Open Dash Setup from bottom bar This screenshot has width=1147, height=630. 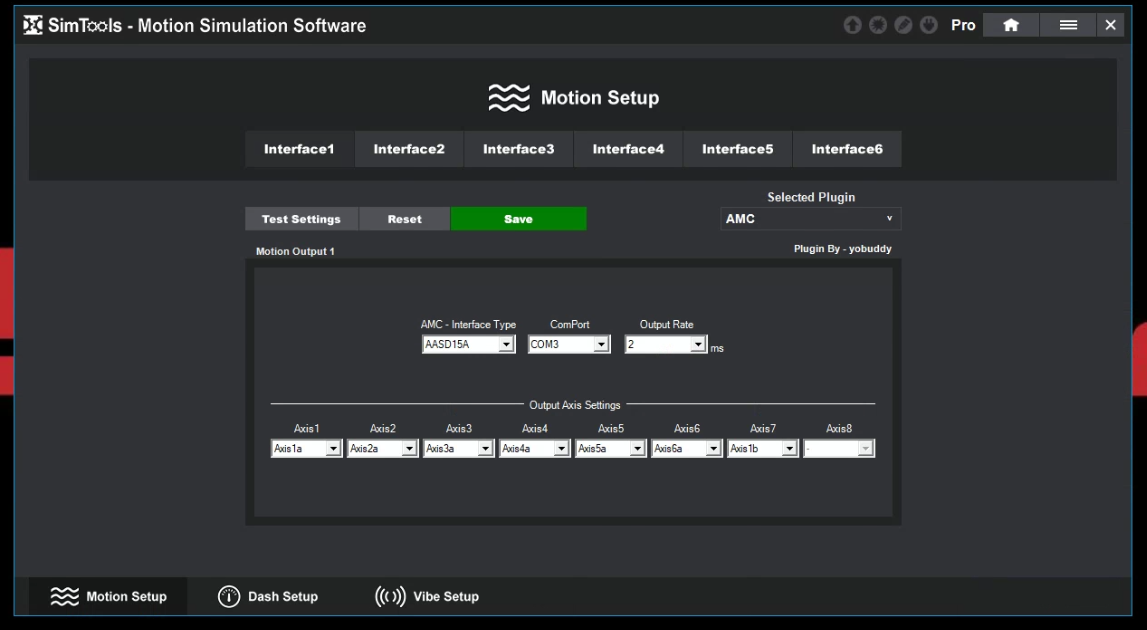(268, 596)
